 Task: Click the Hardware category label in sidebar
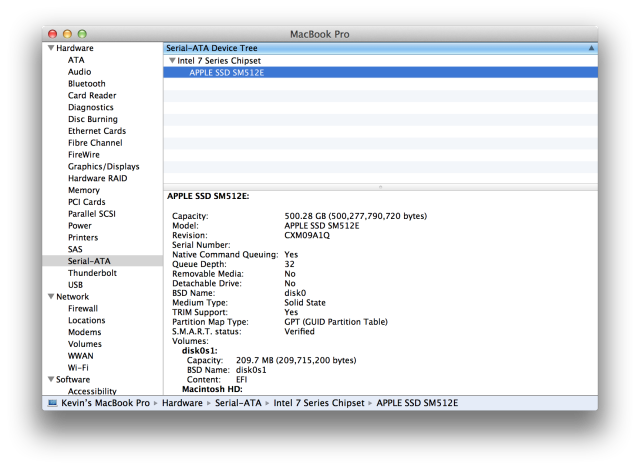pyautogui.click(x=75, y=48)
